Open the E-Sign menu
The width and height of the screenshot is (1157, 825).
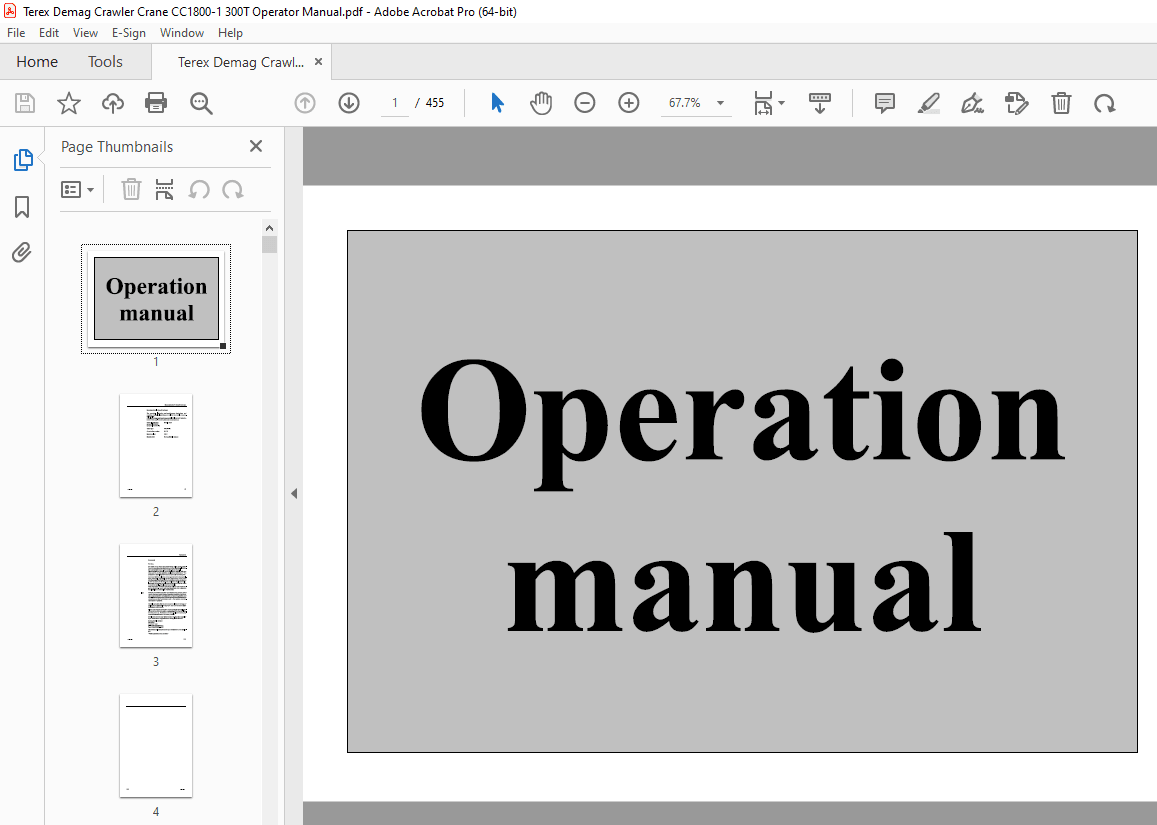point(129,32)
